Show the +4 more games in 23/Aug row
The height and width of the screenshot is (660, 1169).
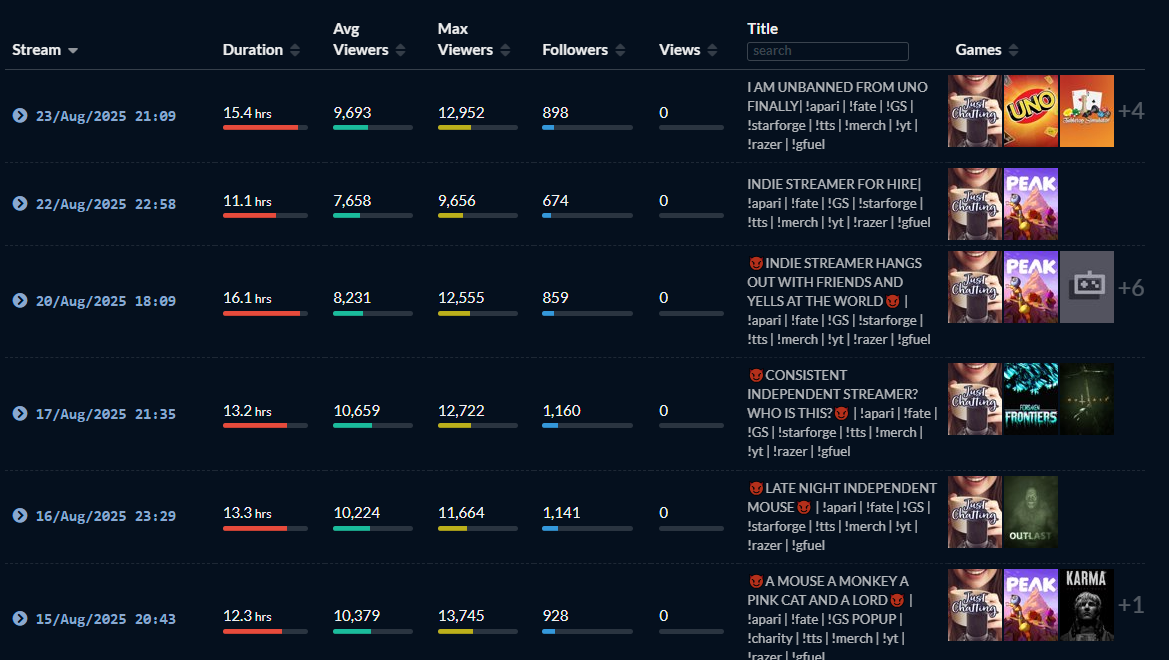click(x=1131, y=111)
